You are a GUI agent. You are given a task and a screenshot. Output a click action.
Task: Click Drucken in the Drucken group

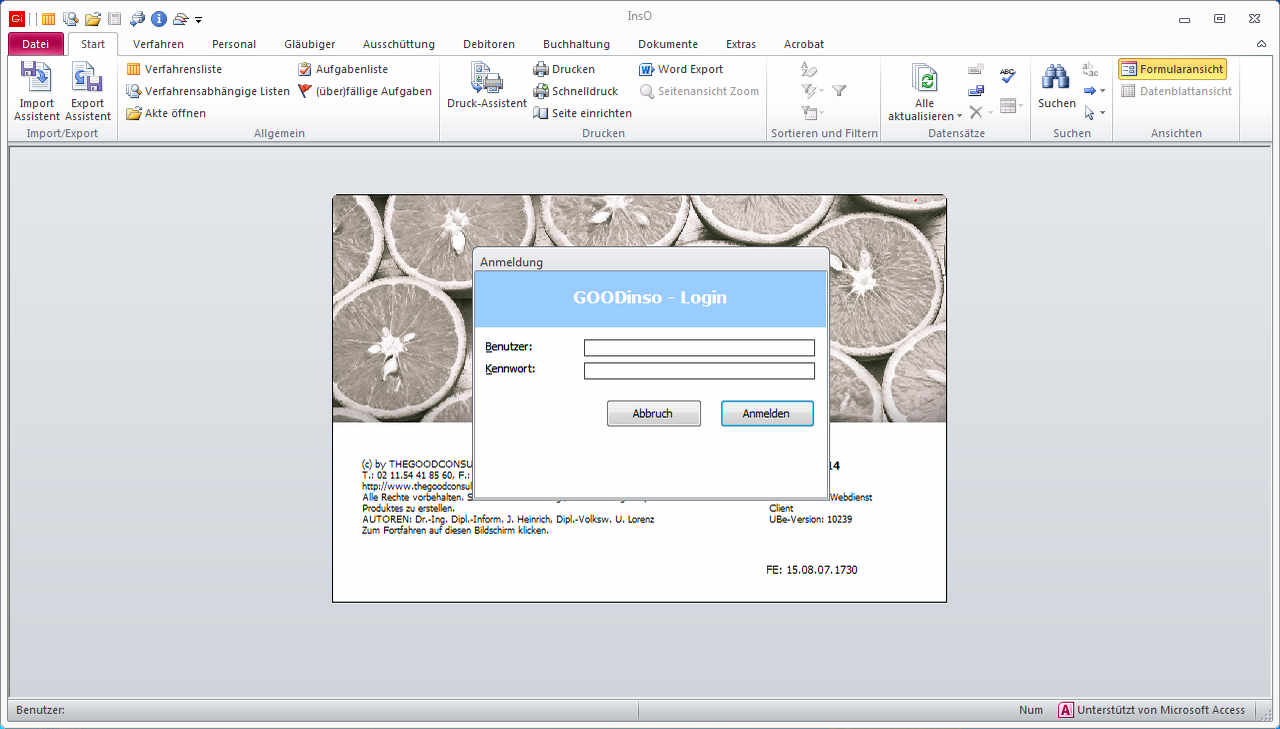pyautogui.click(x=564, y=69)
